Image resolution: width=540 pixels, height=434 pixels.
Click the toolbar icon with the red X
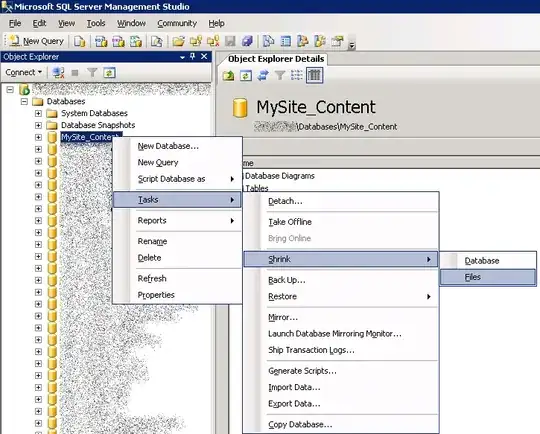(213, 42)
